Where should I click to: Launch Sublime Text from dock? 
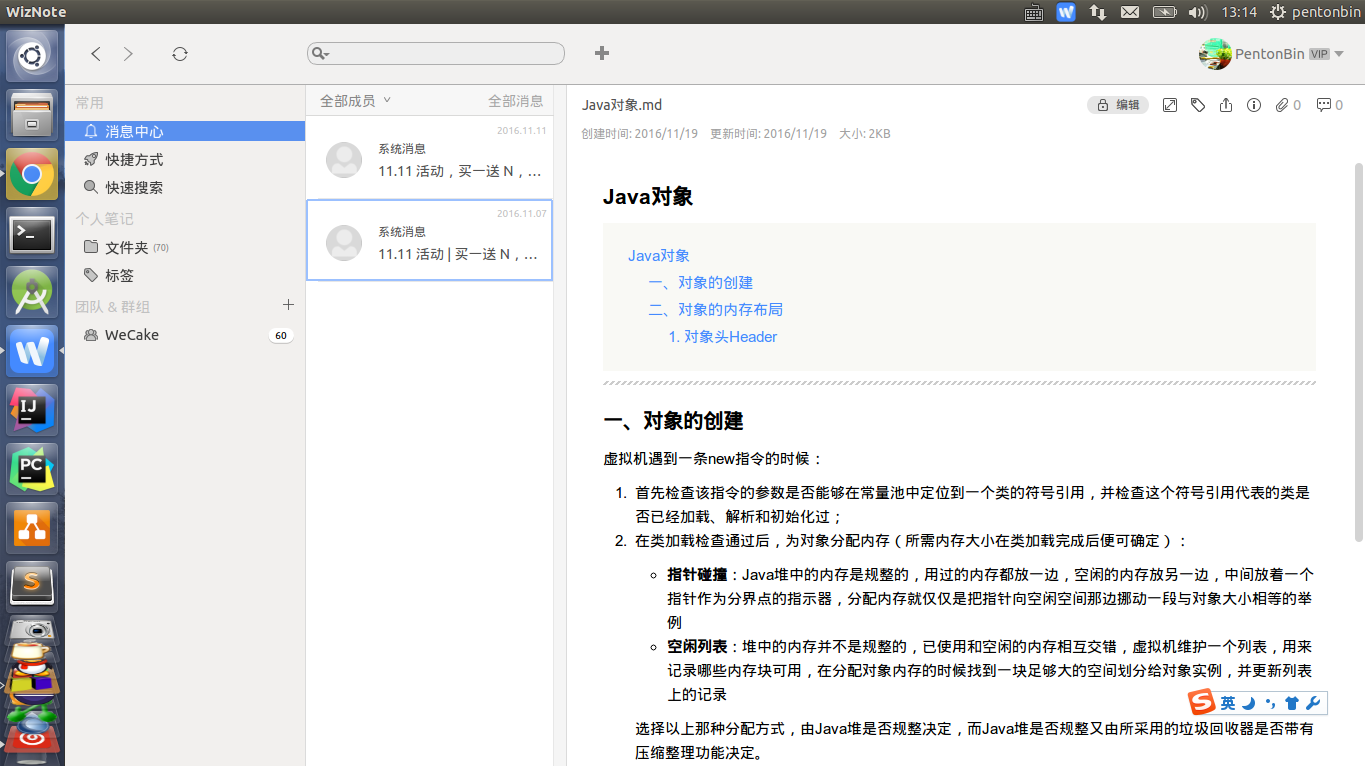(32, 586)
